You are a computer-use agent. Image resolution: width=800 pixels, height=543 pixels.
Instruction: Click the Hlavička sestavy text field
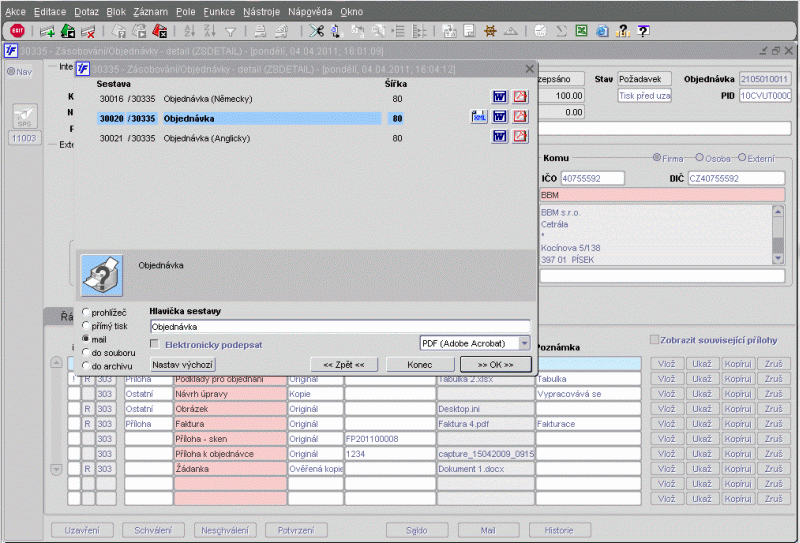[340, 327]
